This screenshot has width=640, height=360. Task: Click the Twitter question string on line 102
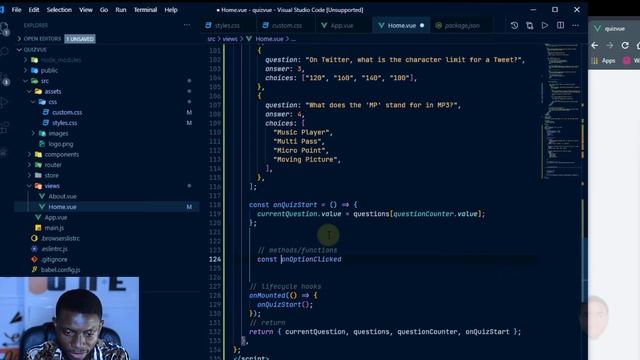(x=415, y=60)
